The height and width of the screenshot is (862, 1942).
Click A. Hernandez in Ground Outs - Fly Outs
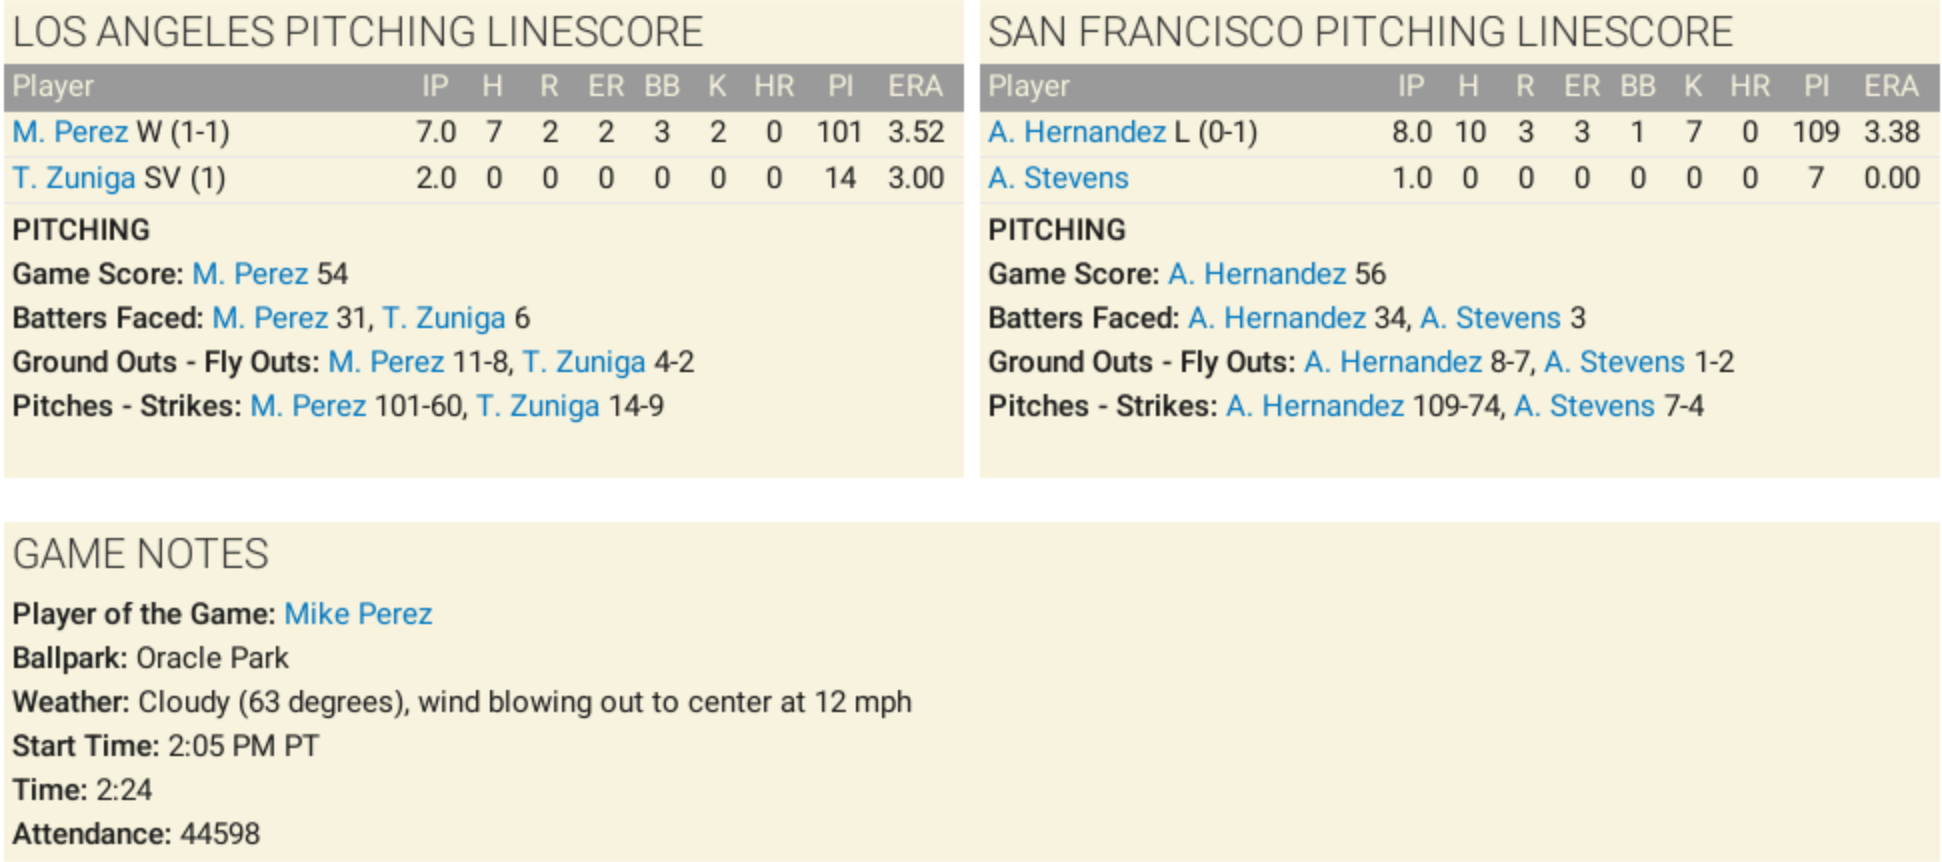1393,362
